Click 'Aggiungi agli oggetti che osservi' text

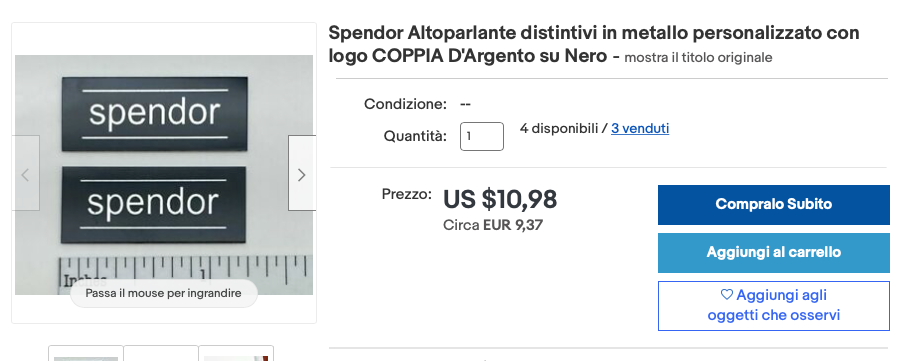tap(773, 306)
